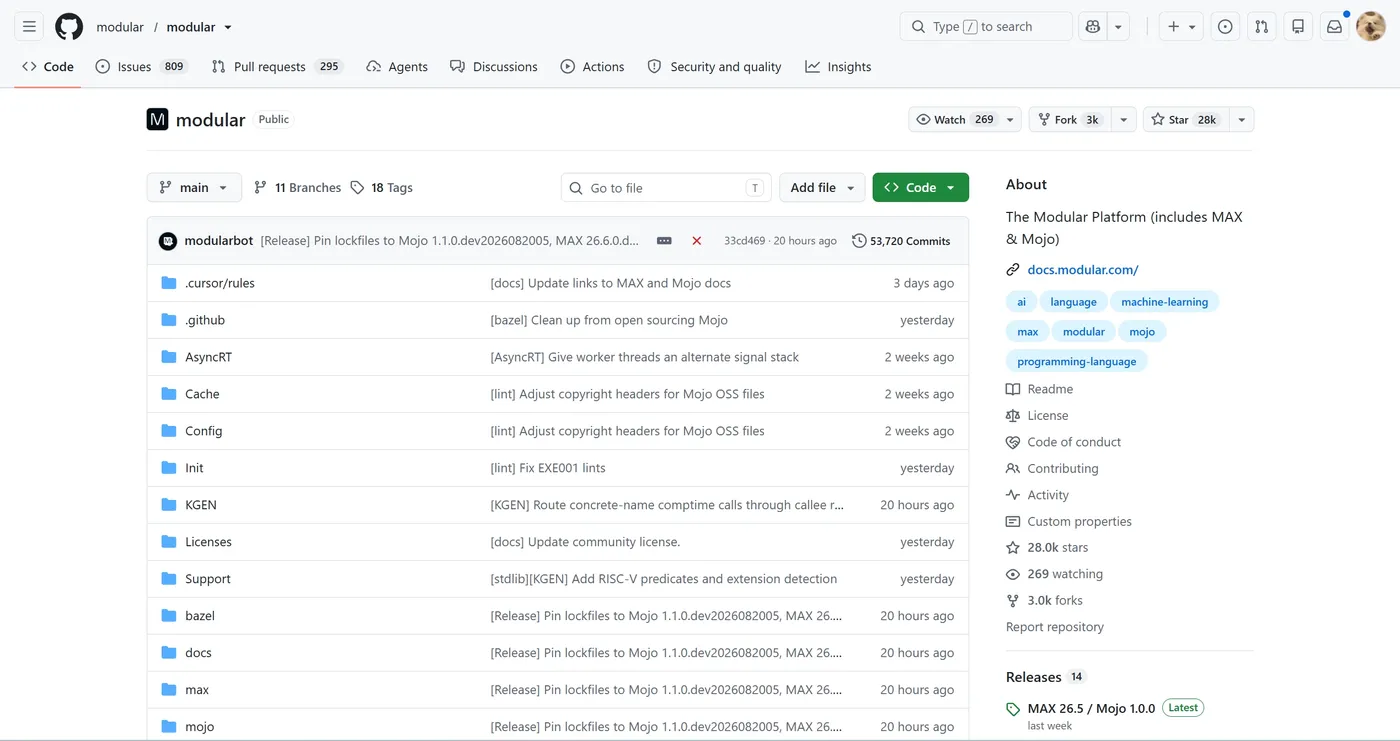The width and height of the screenshot is (1400, 741).
Task: View 18 Tags
Action: pyautogui.click(x=381, y=187)
